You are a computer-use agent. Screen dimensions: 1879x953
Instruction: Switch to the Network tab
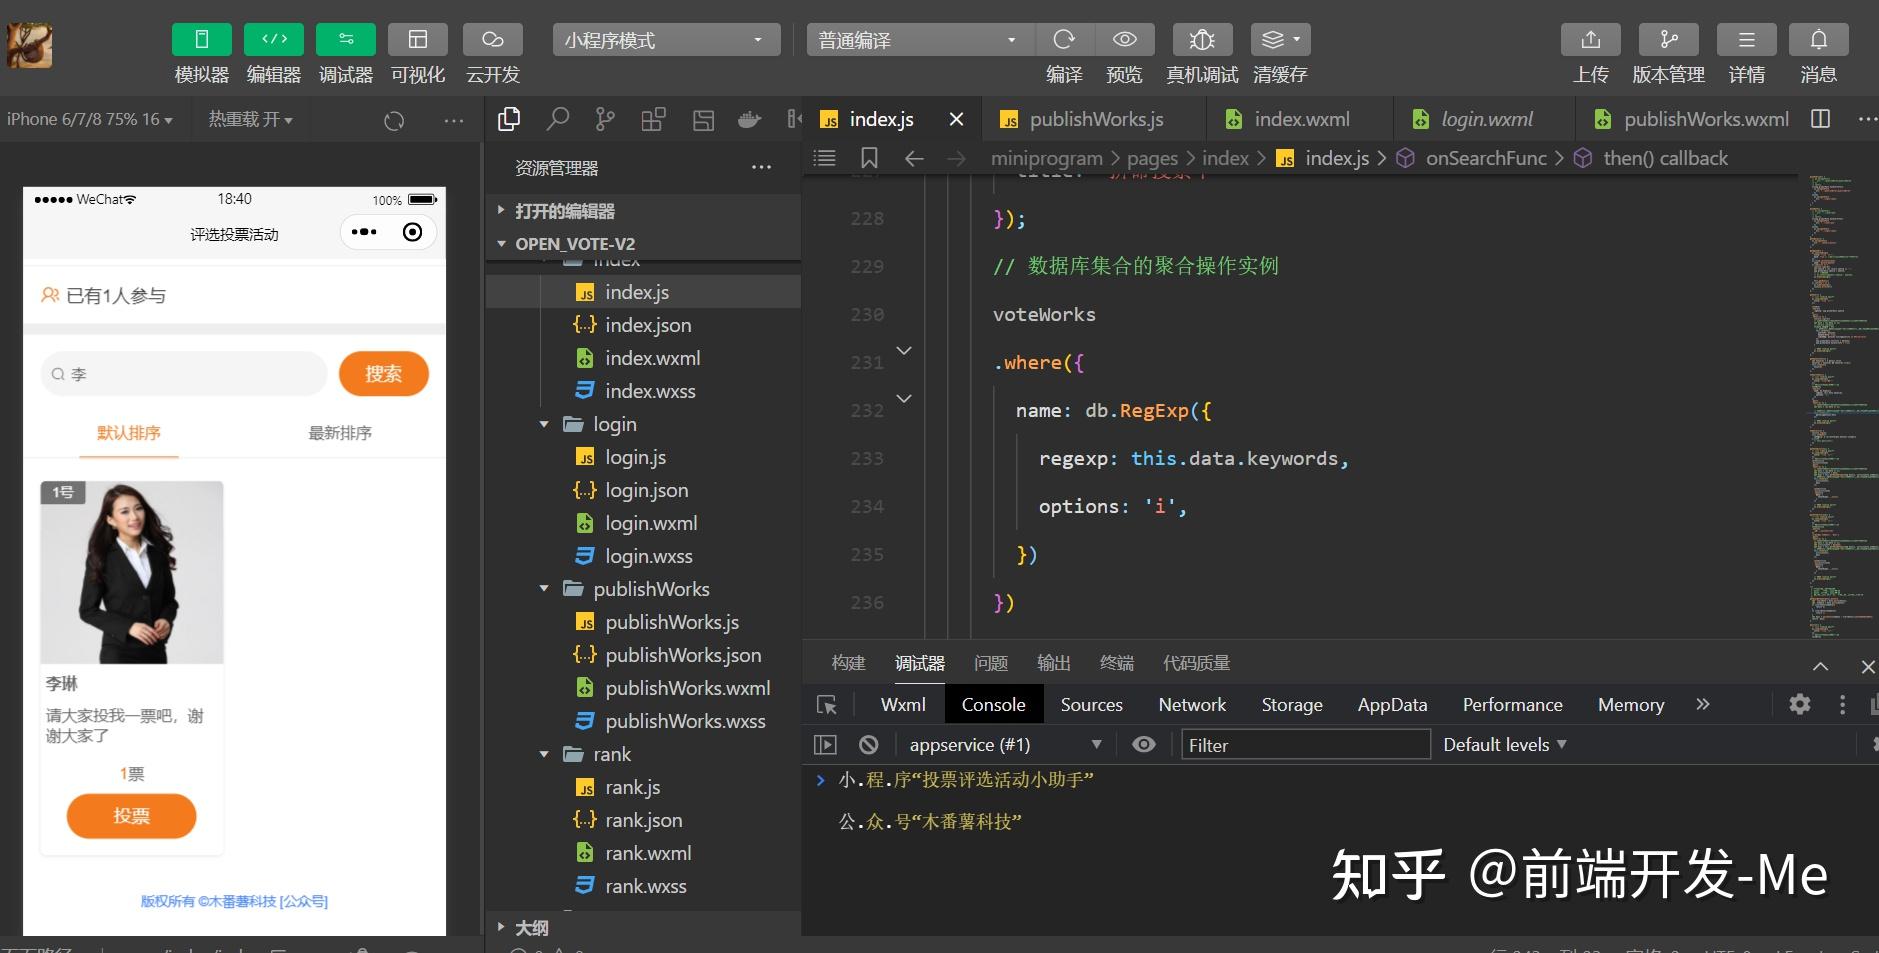pyautogui.click(x=1192, y=705)
